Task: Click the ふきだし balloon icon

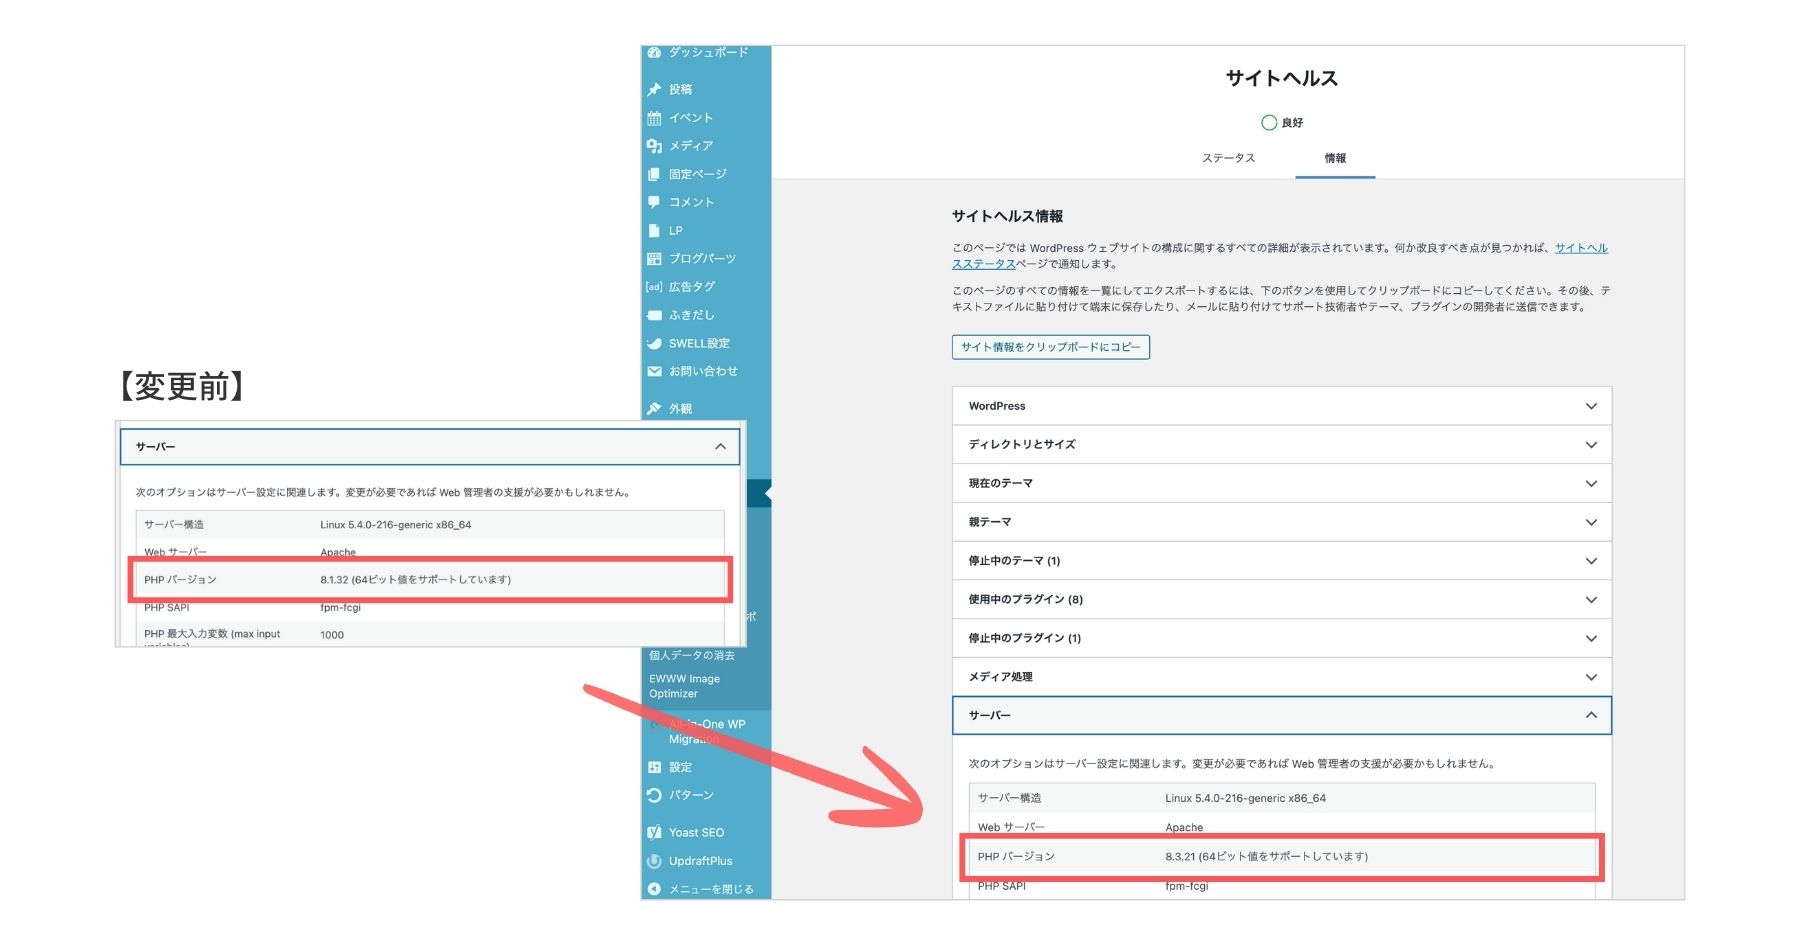Action: point(654,315)
